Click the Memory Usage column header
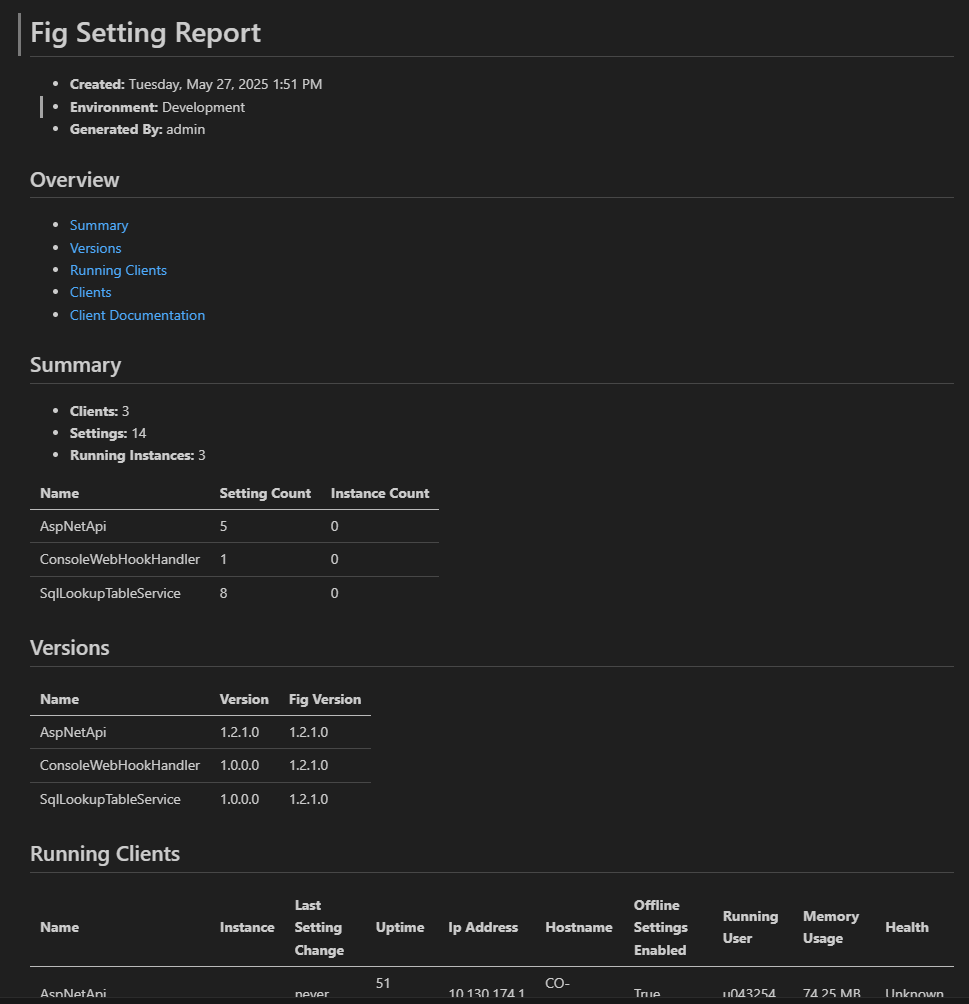 [830, 927]
